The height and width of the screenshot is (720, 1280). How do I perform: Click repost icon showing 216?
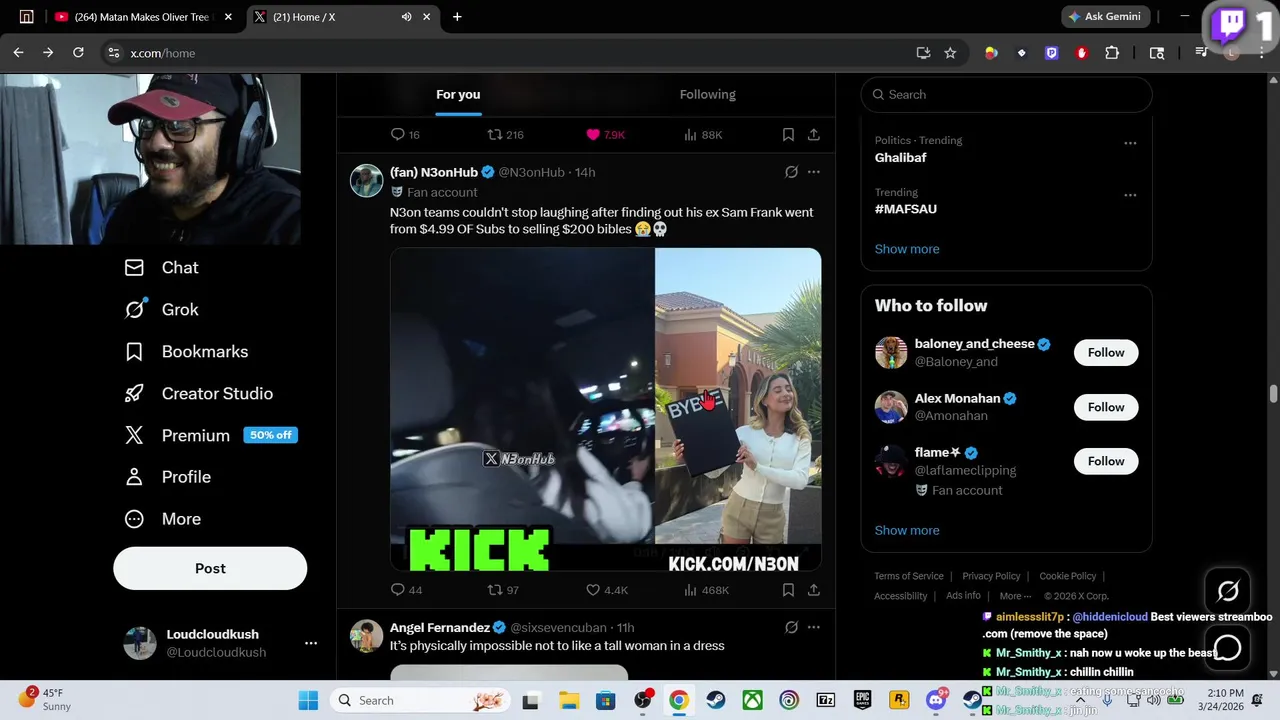[x=505, y=134]
